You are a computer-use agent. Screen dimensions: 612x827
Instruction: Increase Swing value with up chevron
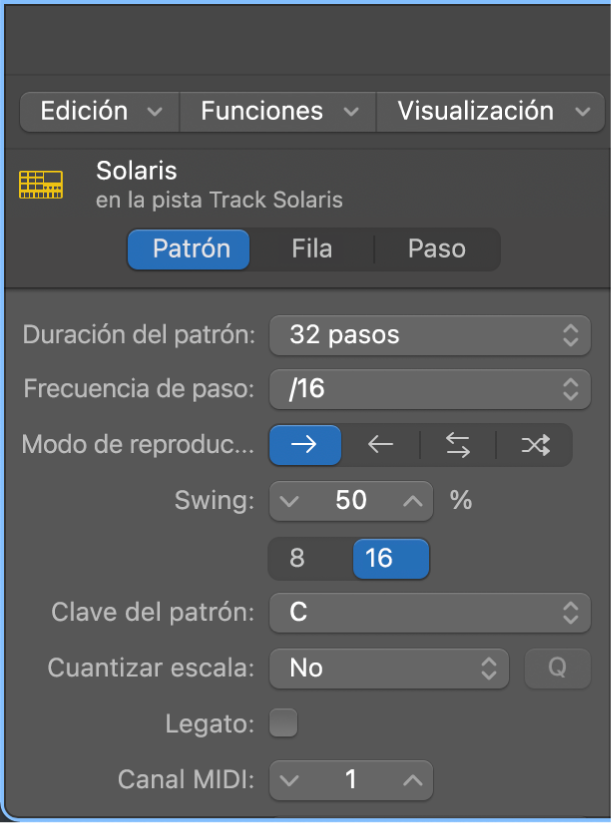(x=412, y=501)
